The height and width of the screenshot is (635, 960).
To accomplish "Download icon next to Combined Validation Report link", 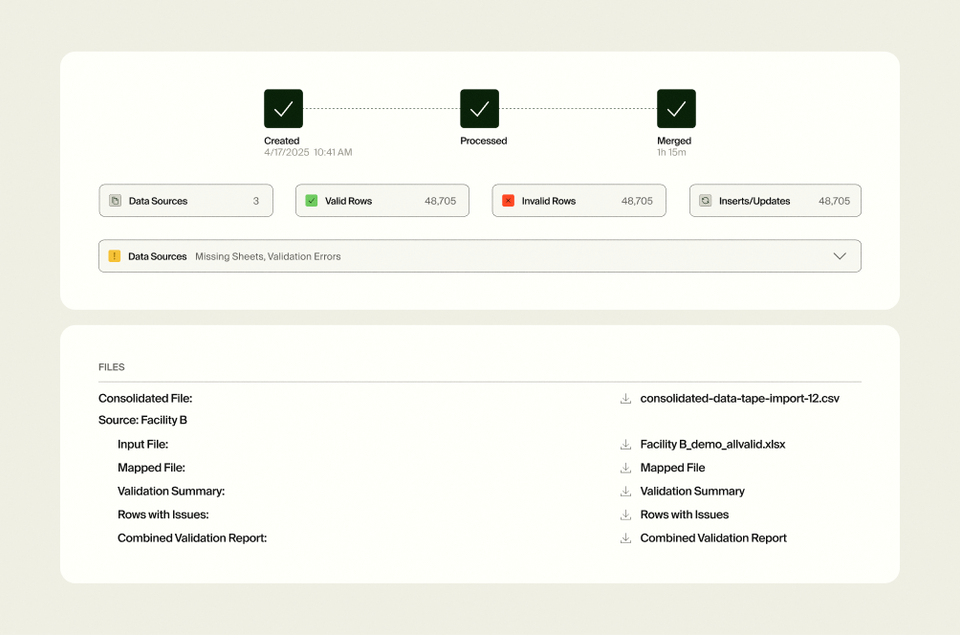I will 625,538.
